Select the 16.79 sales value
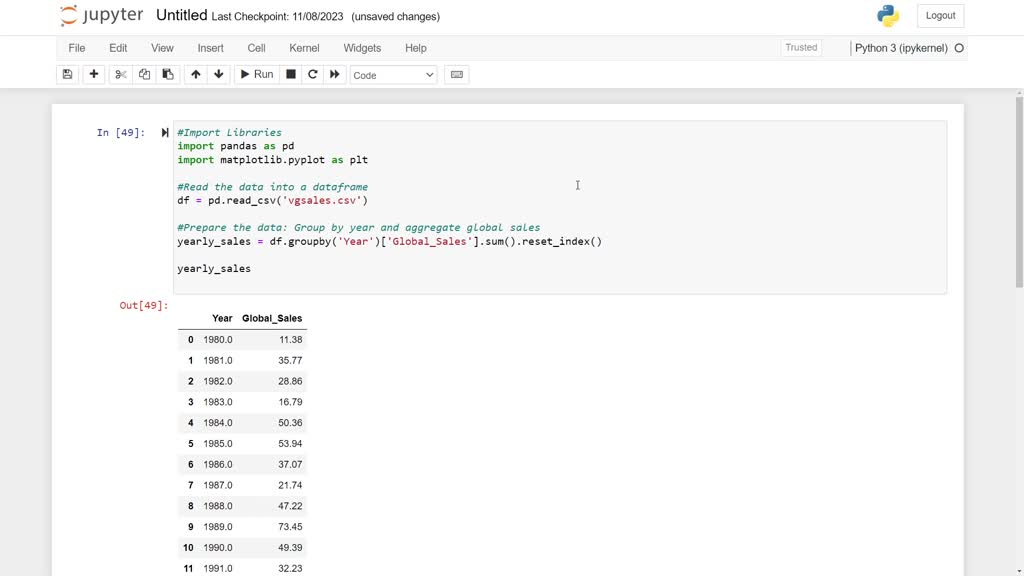1024x576 pixels. 291,402
